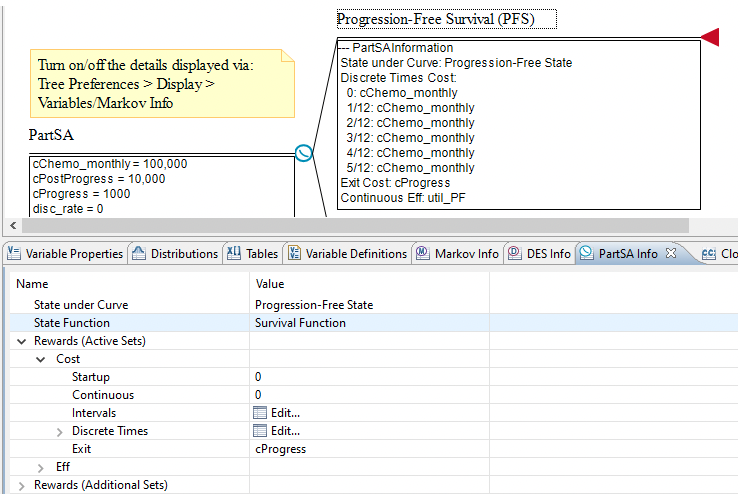Select the PartSA node label
This screenshot has width=740, height=494.
pos(51,135)
